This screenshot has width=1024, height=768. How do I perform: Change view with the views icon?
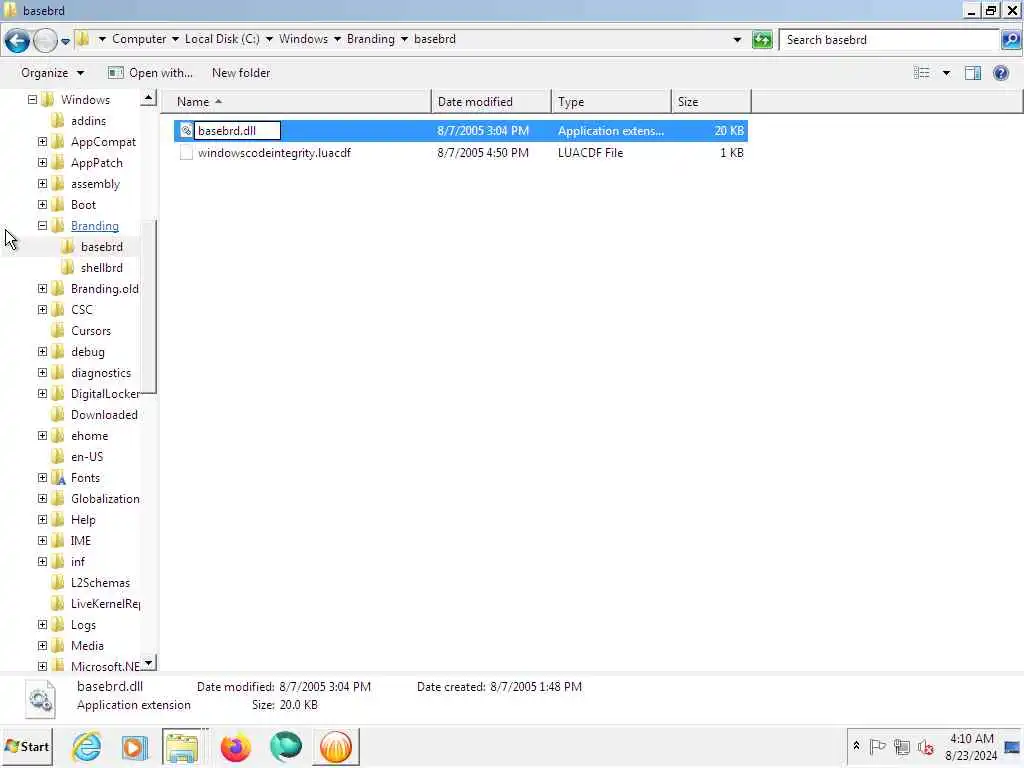921,73
